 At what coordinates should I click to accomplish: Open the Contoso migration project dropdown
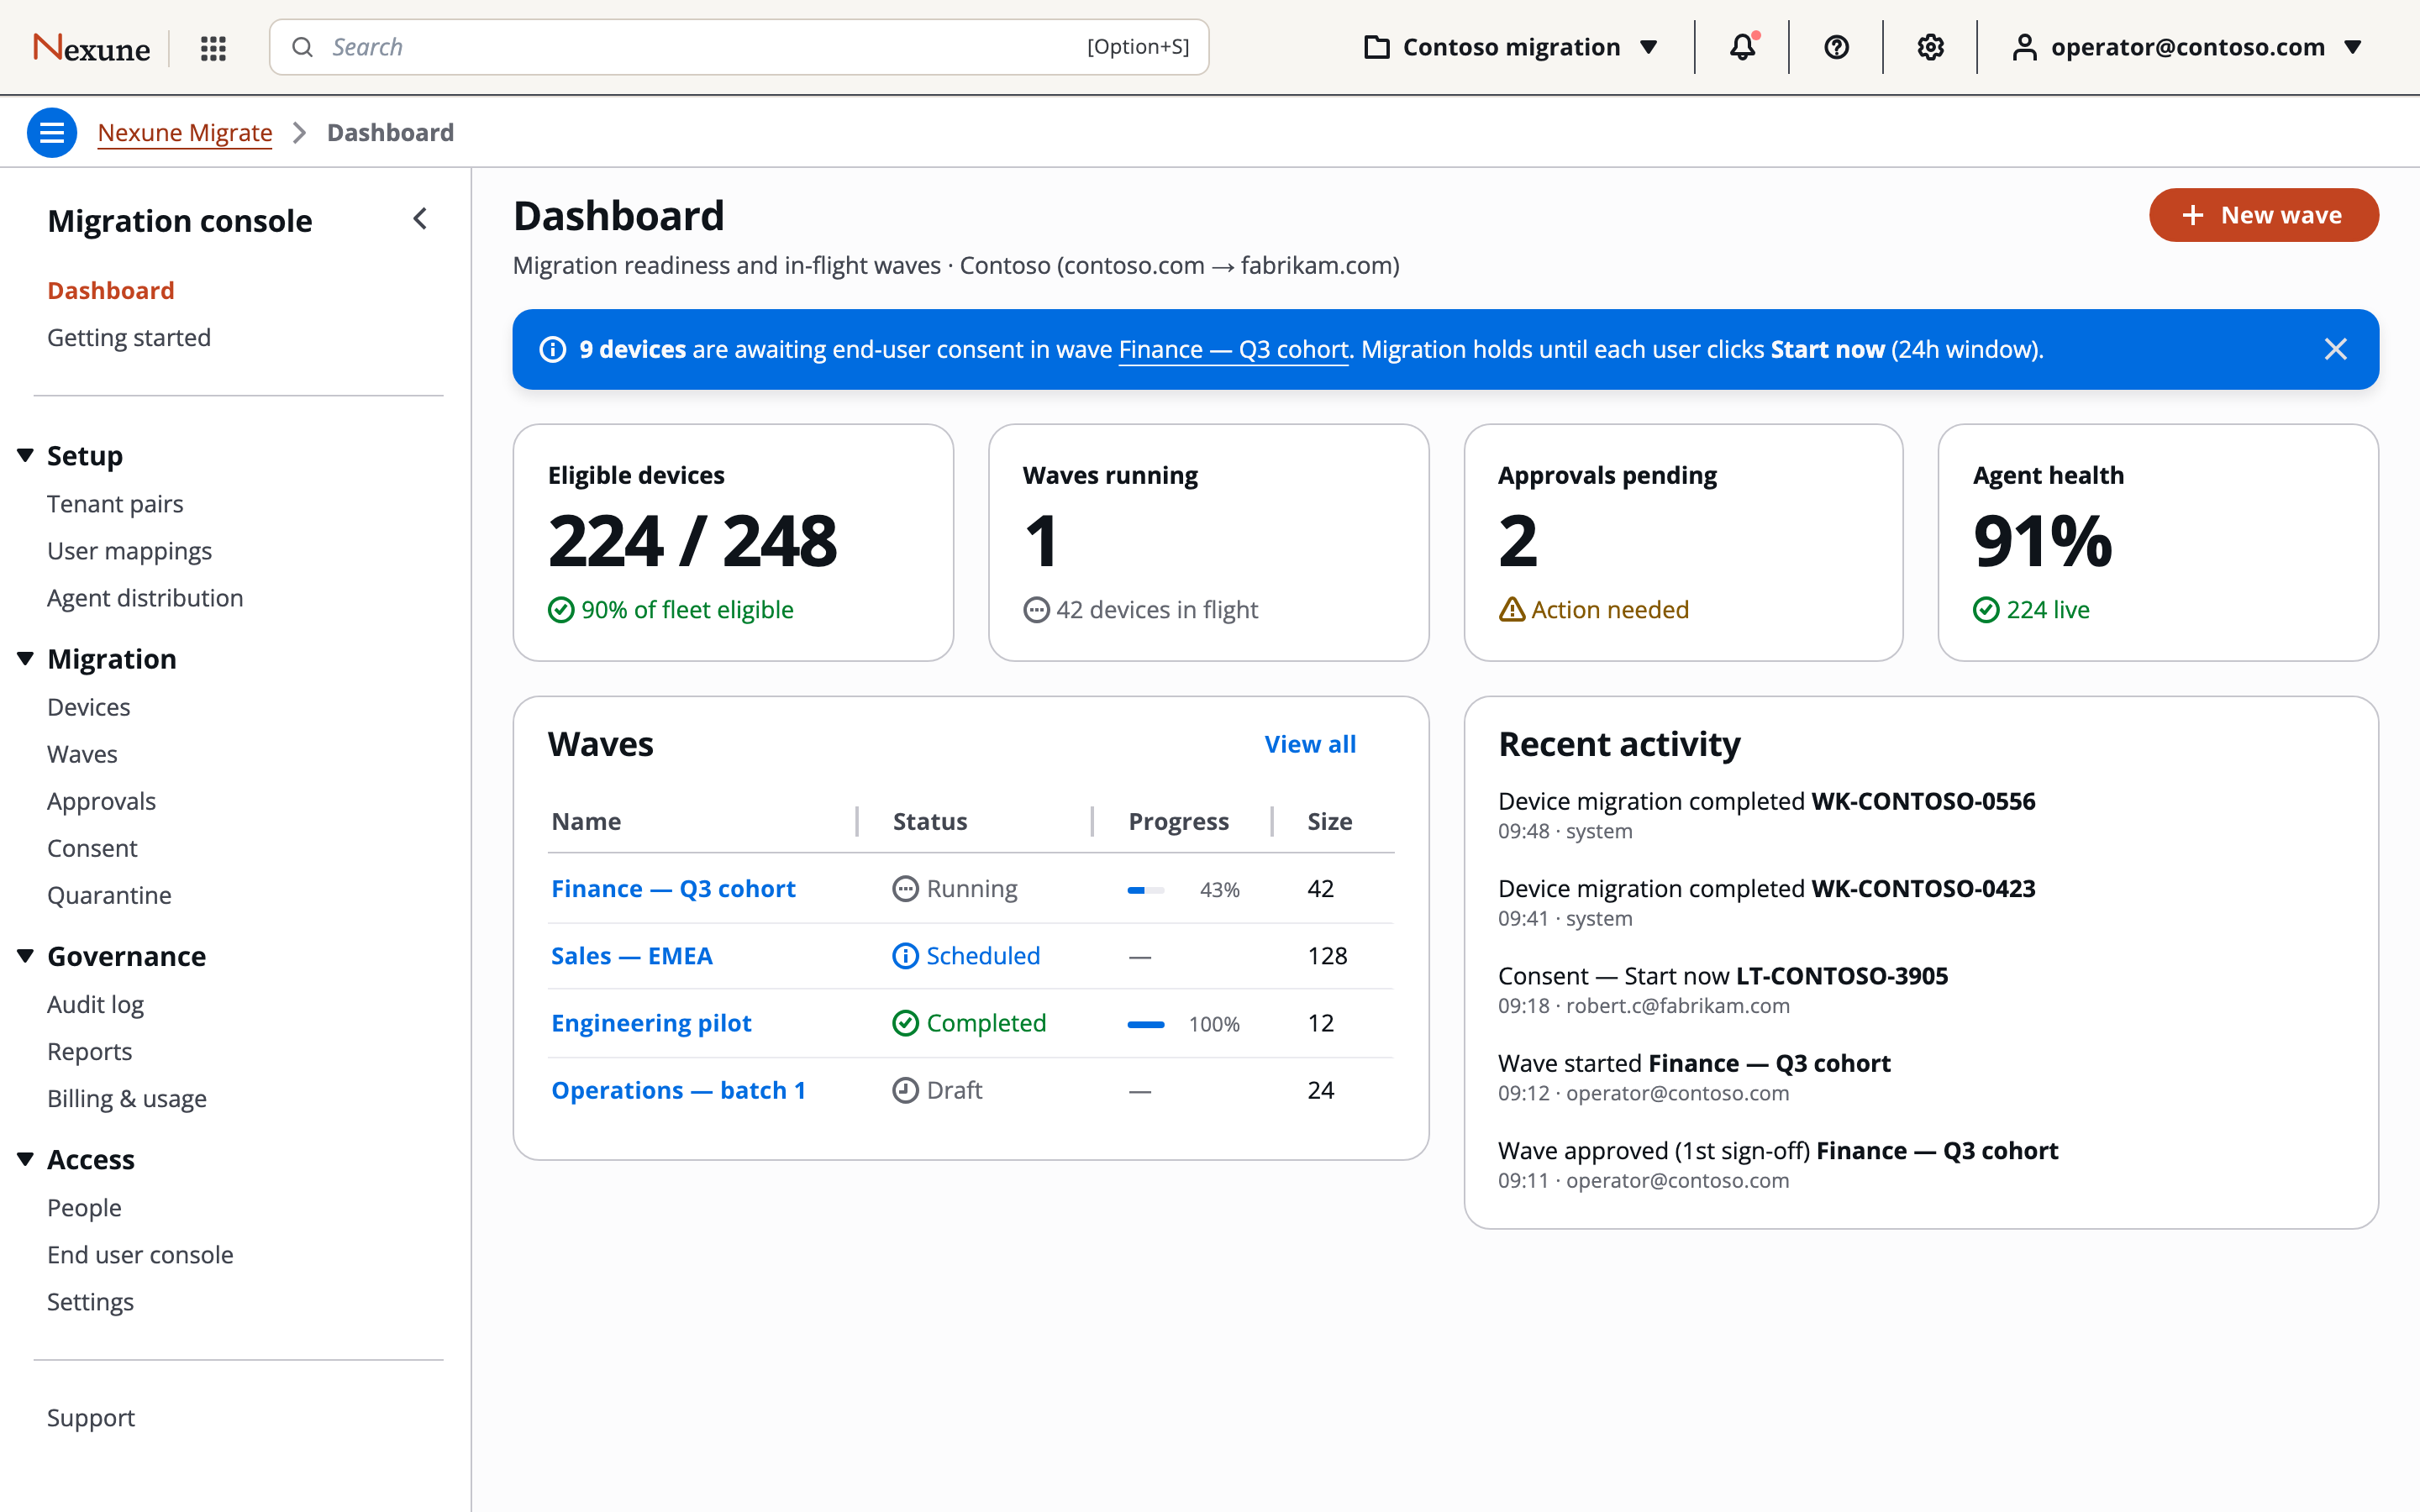click(x=1511, y=47)
